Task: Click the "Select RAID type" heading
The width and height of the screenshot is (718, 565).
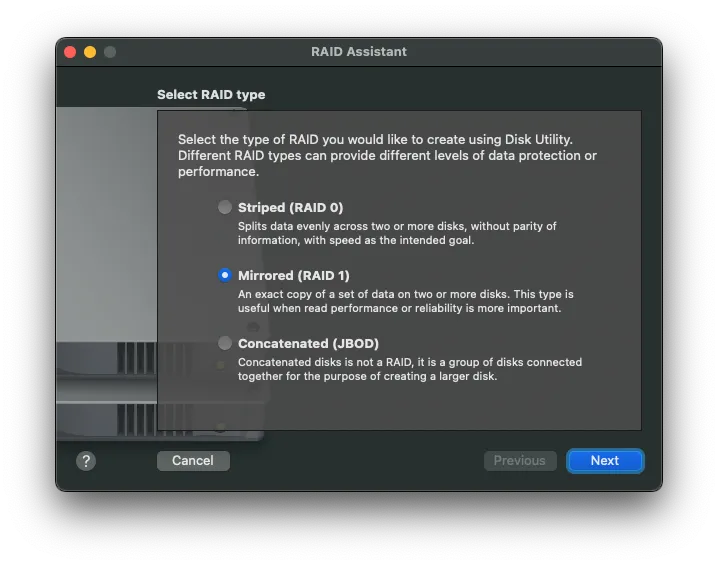Action: click(x=211, y=95)
